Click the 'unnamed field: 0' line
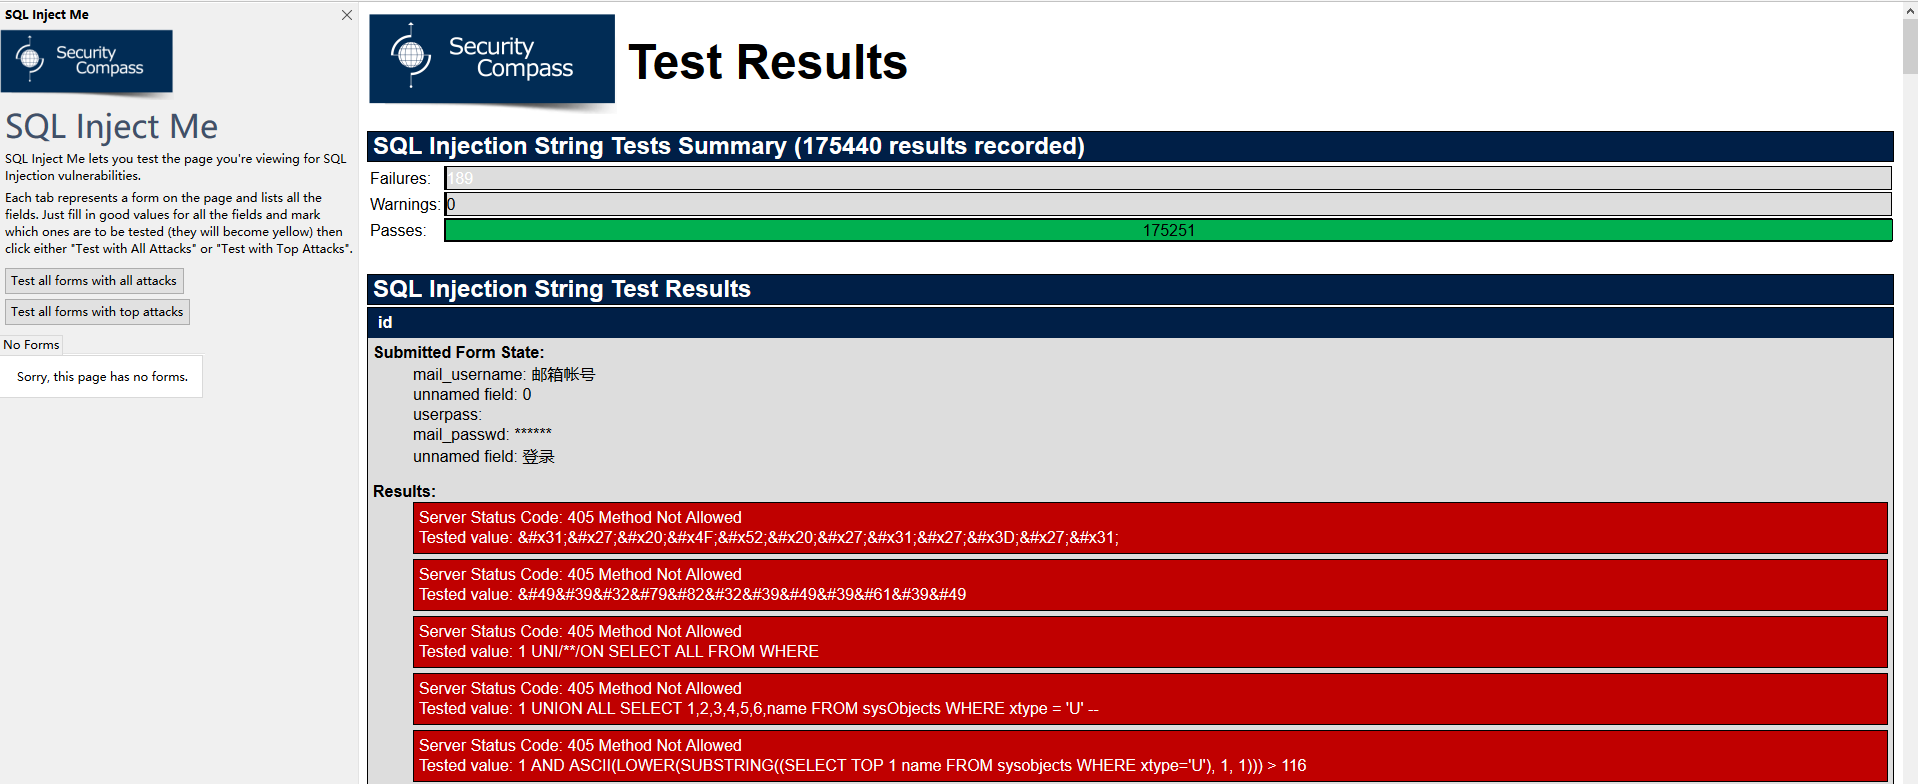The height and width of the screenshot is (784, 1918). tap(472, 395)
